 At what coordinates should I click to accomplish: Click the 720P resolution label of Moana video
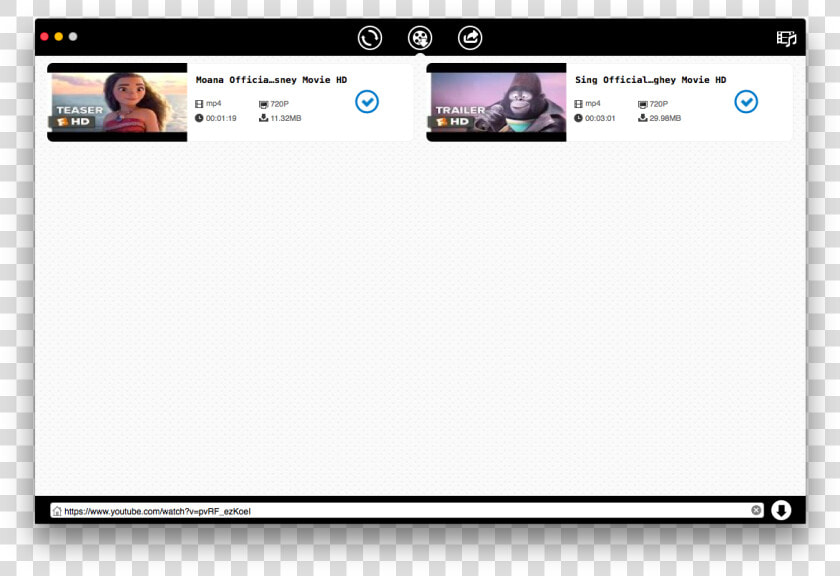tap(280, 104)
